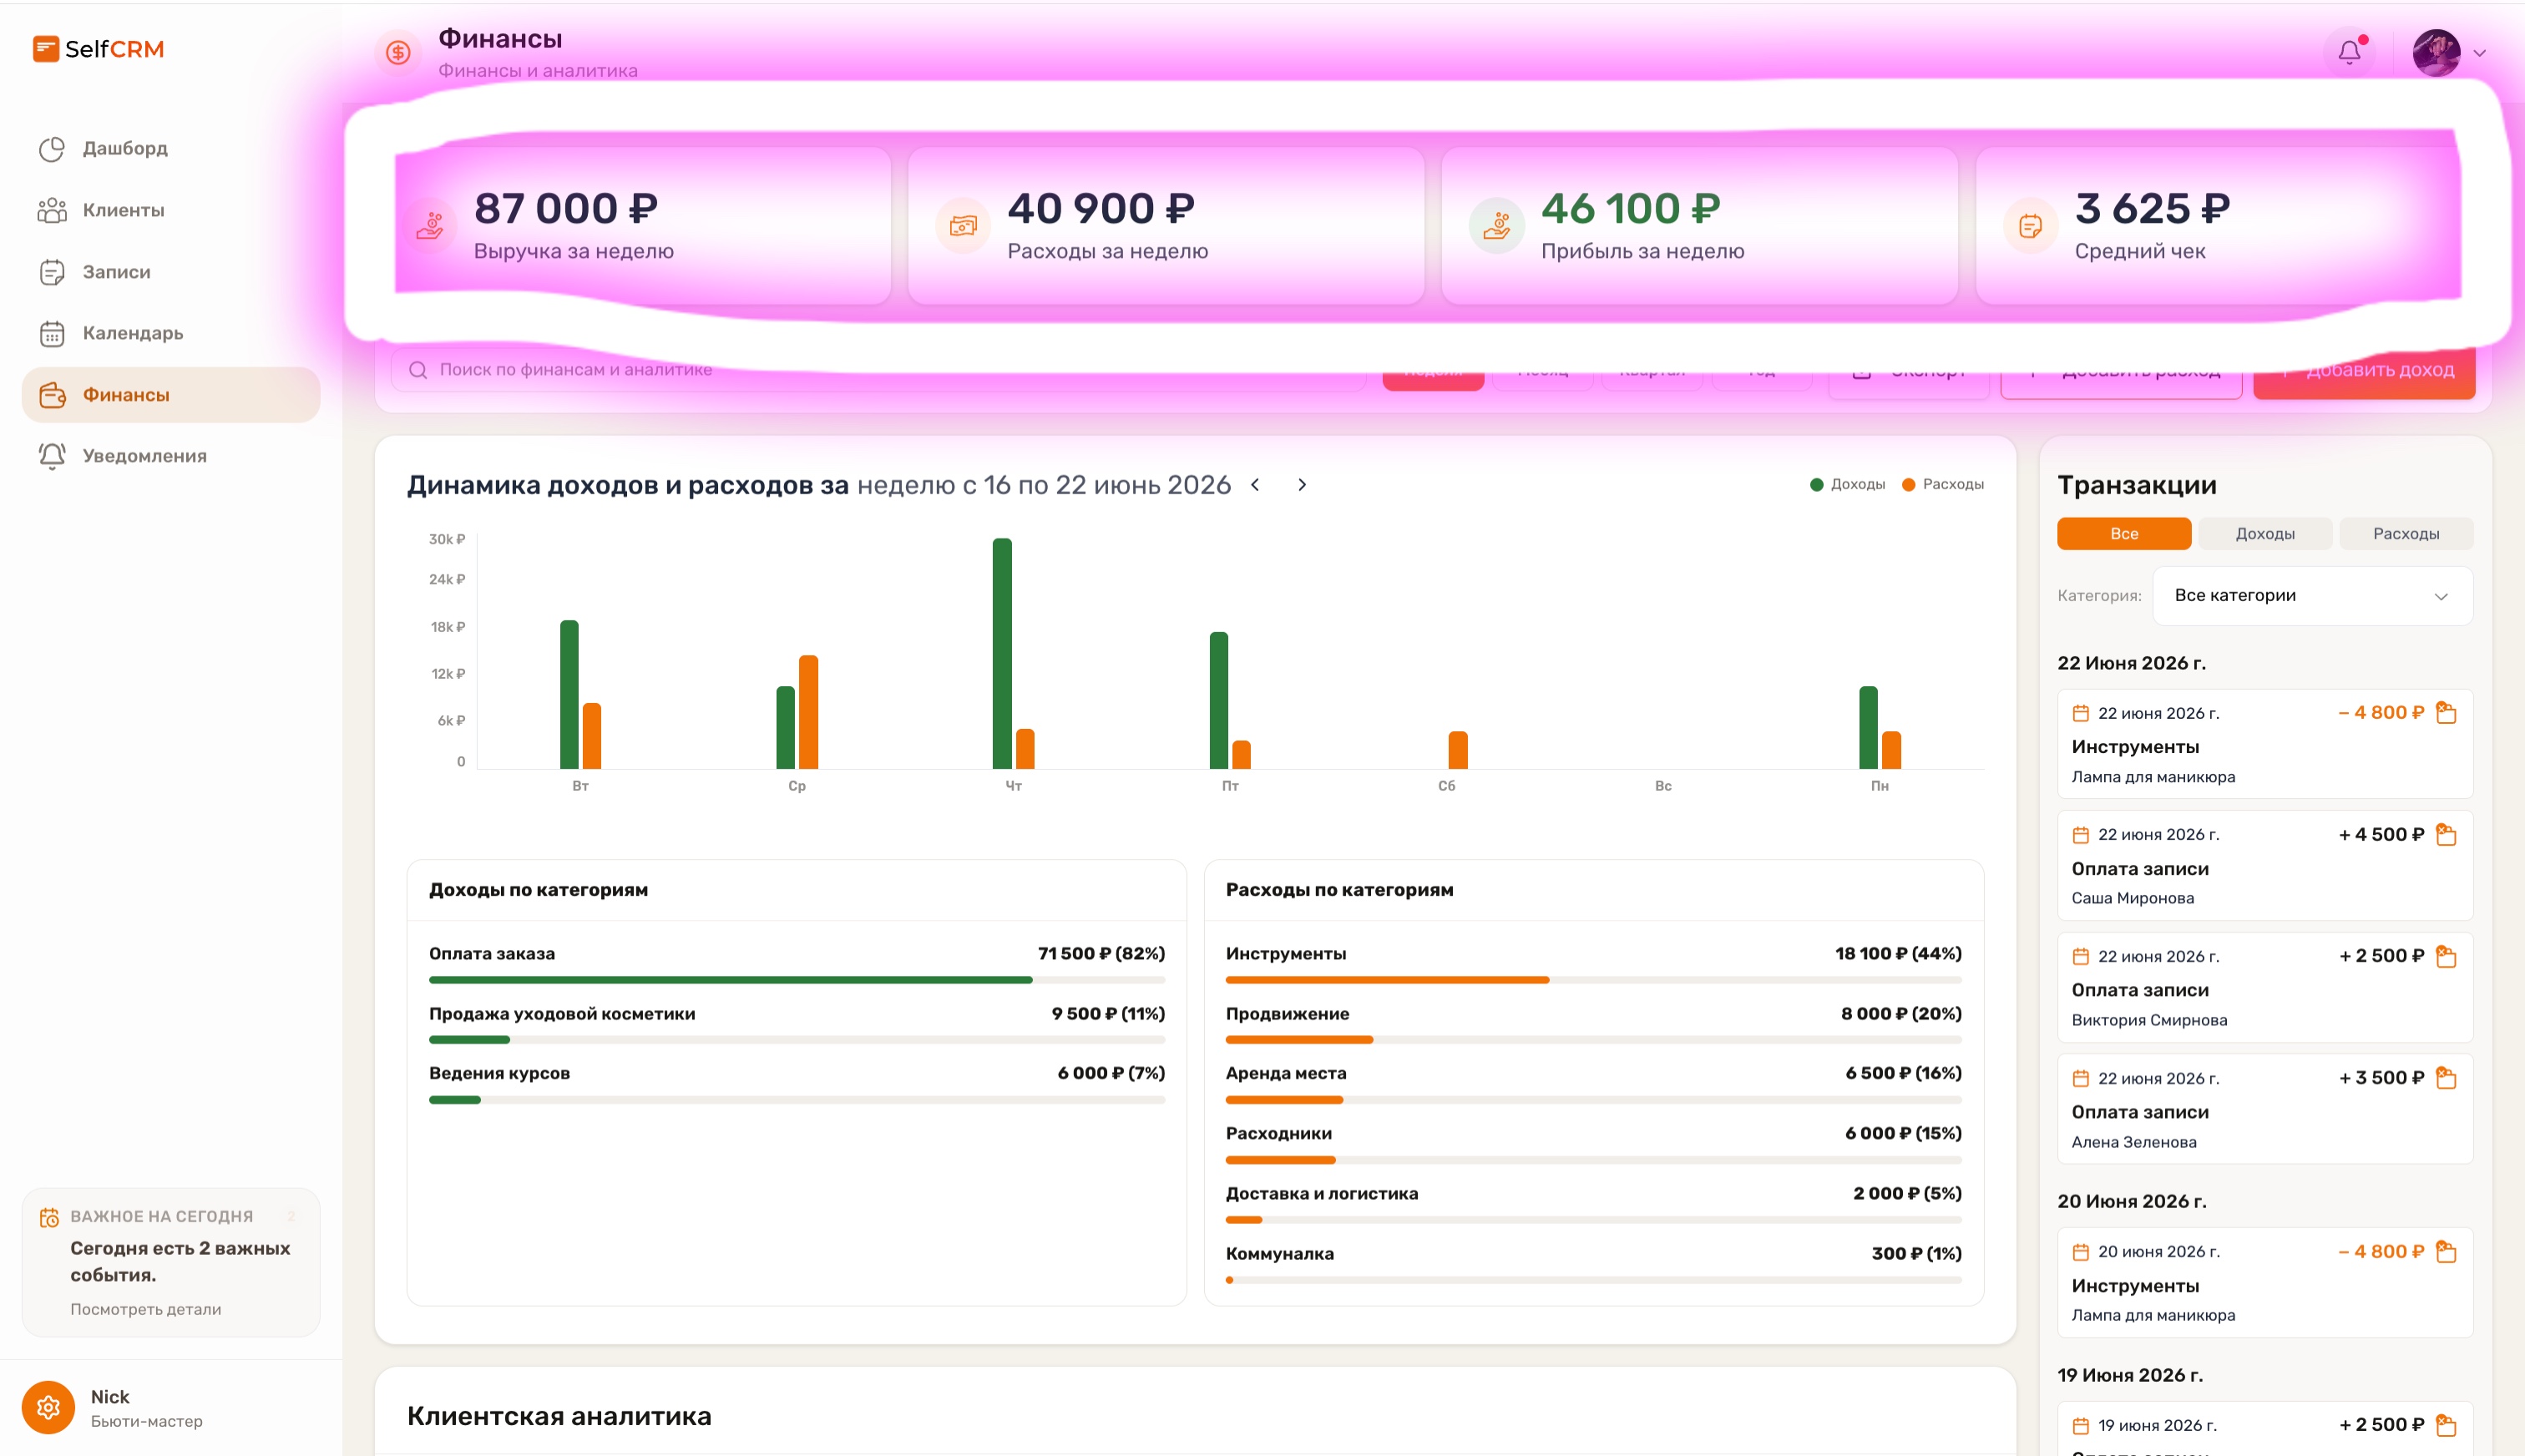Click the Инструменты expense progress bar
The width and height of the screenshot is (2525, 1456).
pos(1594,980)
